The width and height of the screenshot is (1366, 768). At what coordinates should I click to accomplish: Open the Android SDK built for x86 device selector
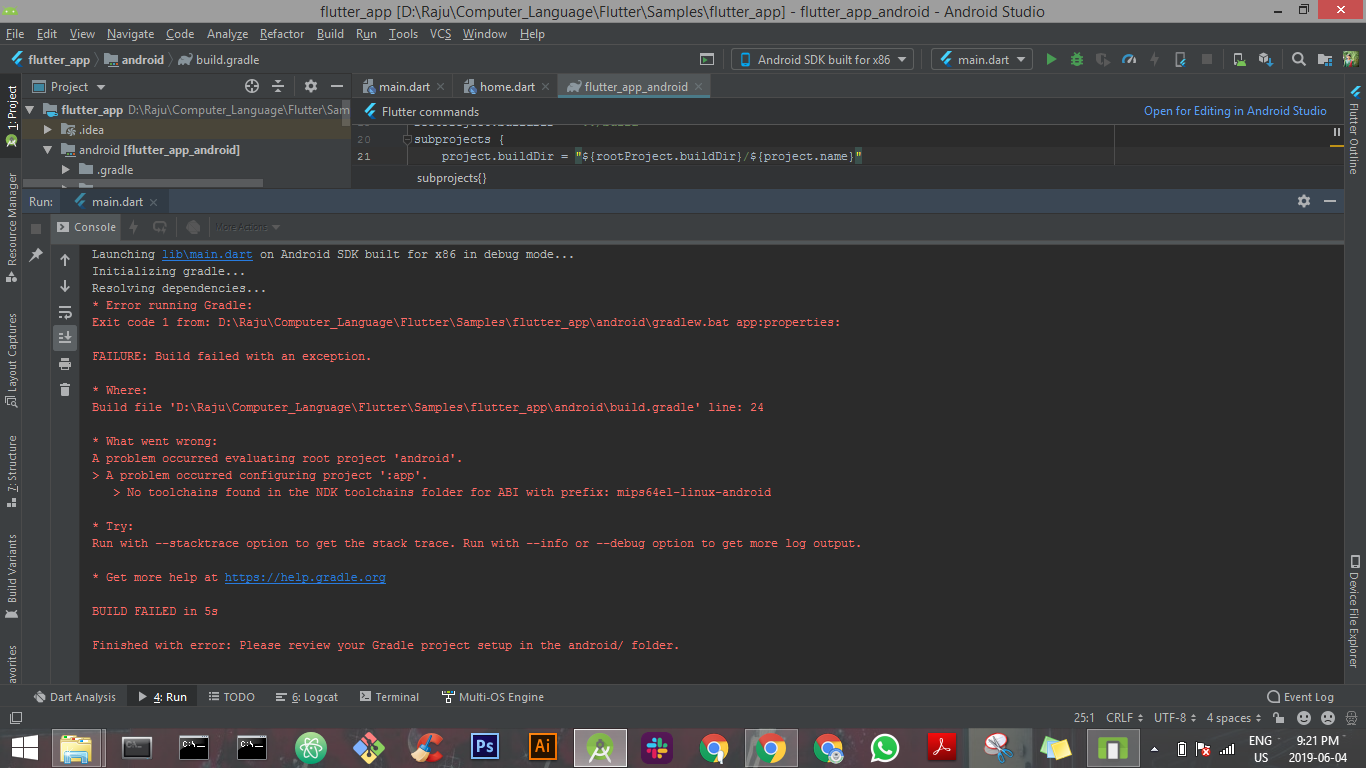click(x=820, y=59)
